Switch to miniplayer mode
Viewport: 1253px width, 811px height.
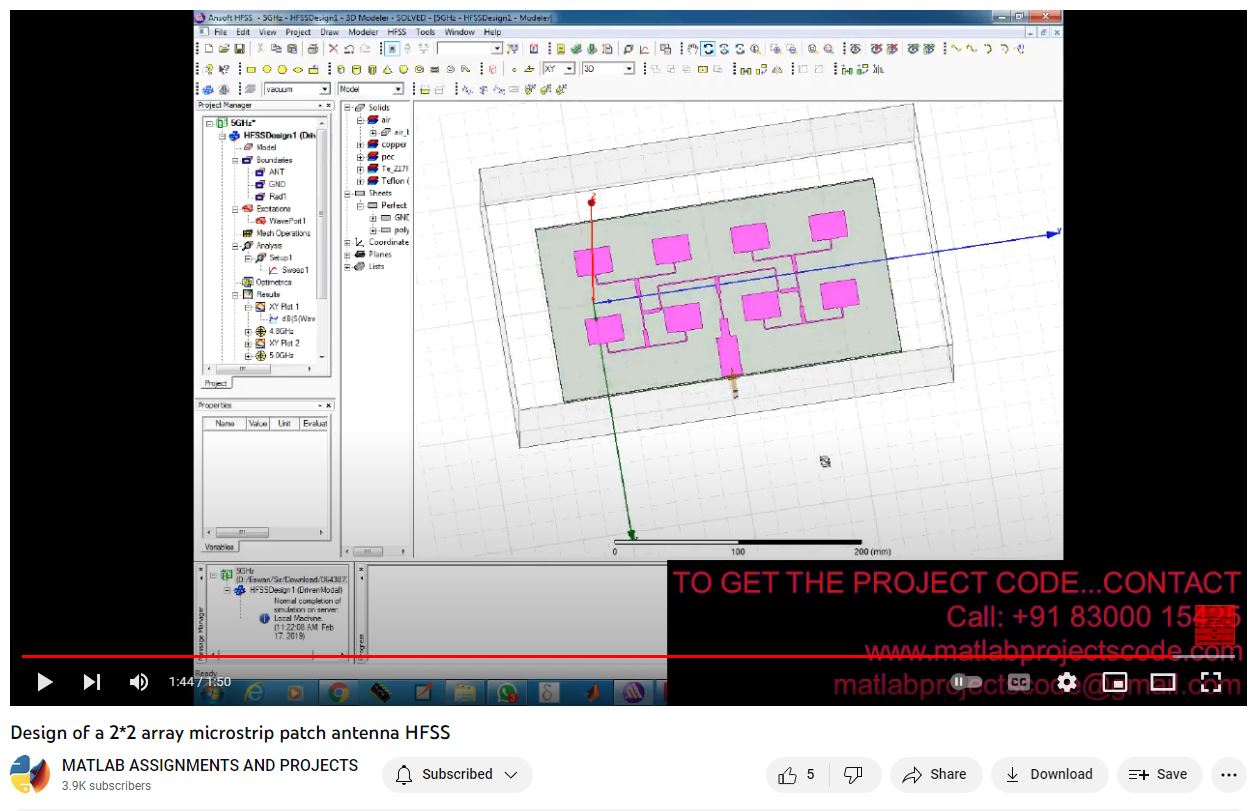1114,682
